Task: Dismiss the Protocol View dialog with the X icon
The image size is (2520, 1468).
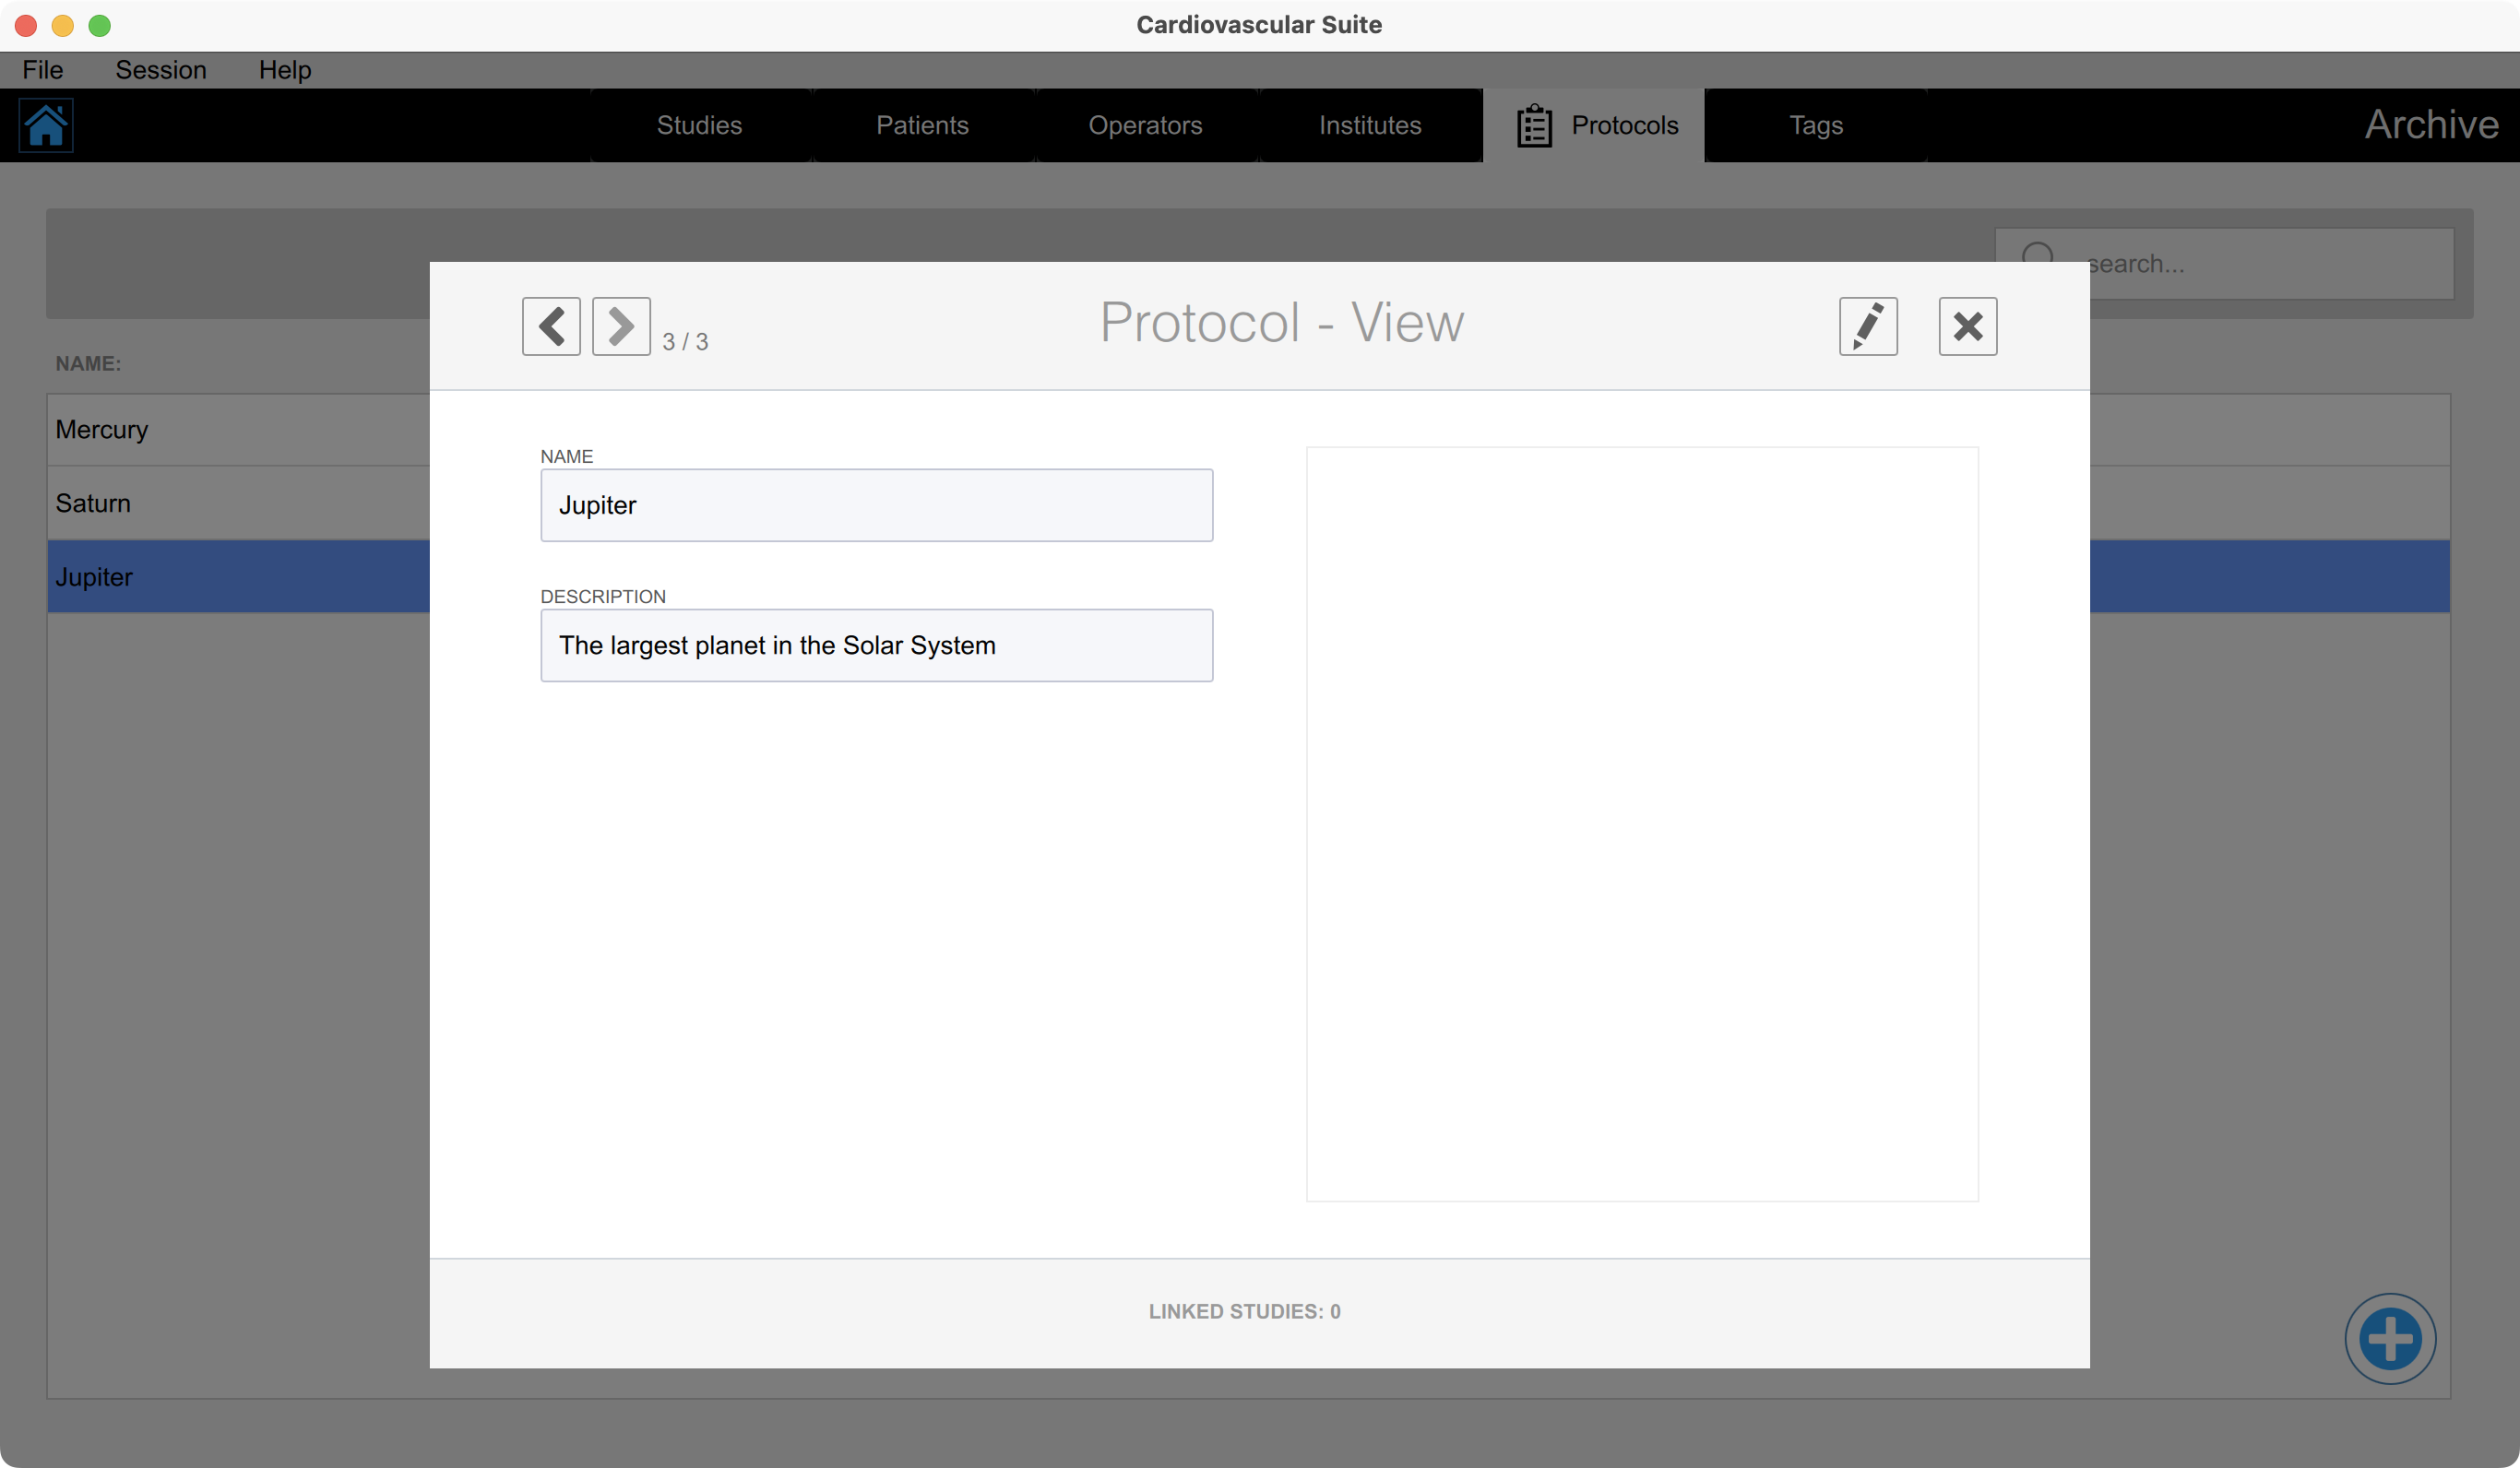Action: [1967, 326]
